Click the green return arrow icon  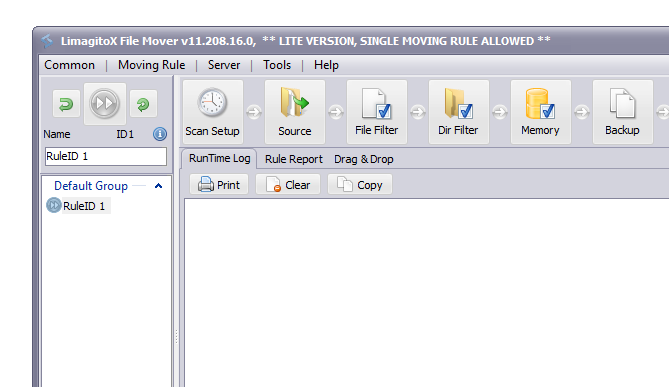tap(66, 104)
